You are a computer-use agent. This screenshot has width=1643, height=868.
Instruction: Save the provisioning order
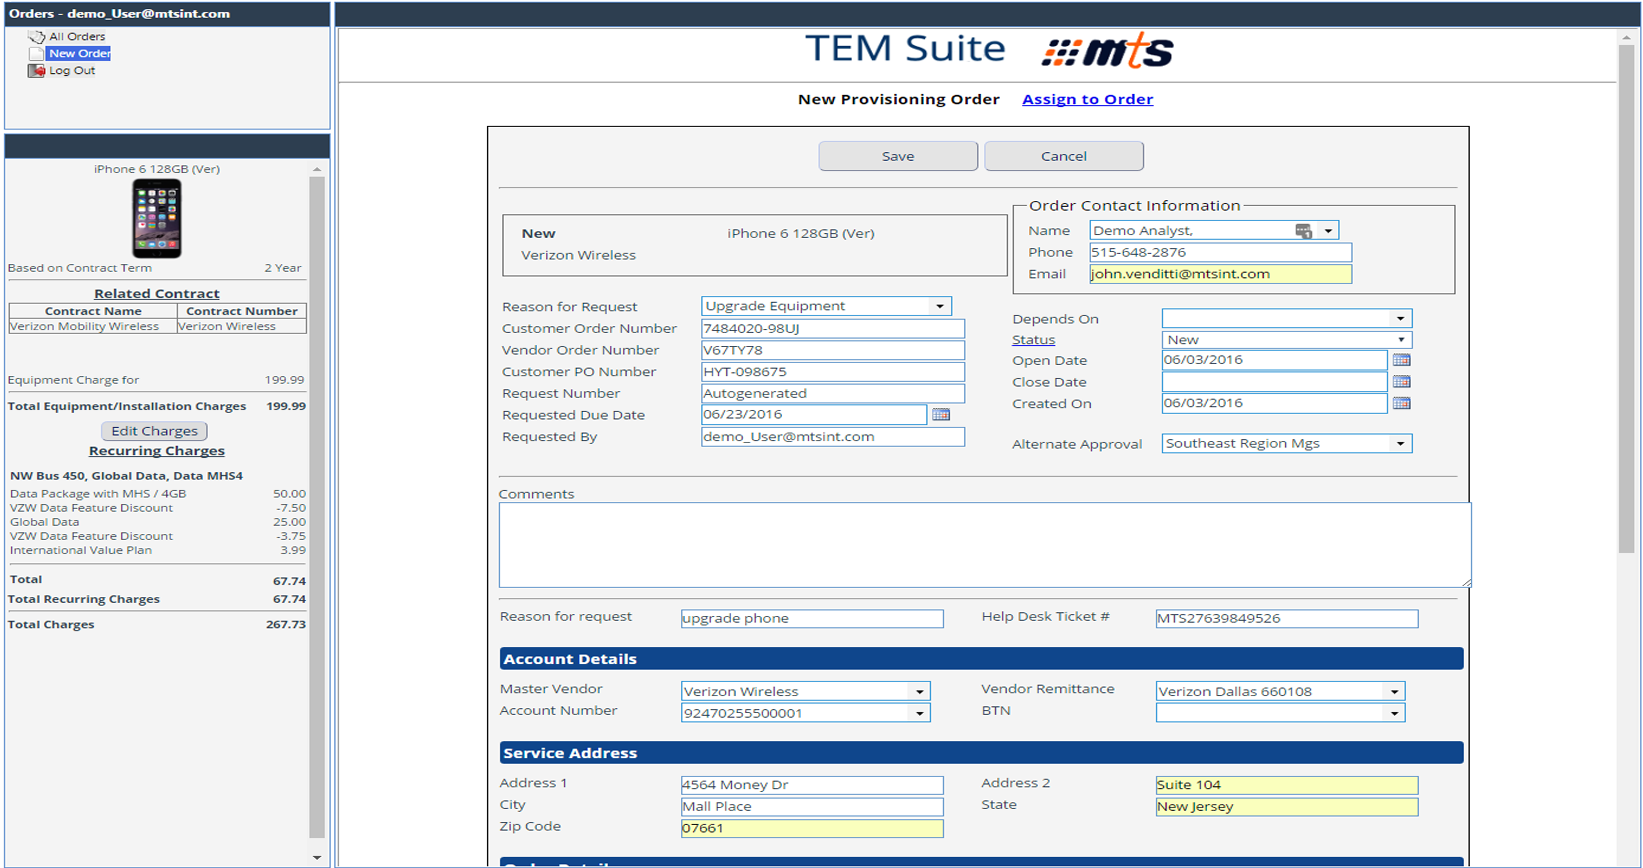point(898,156)
